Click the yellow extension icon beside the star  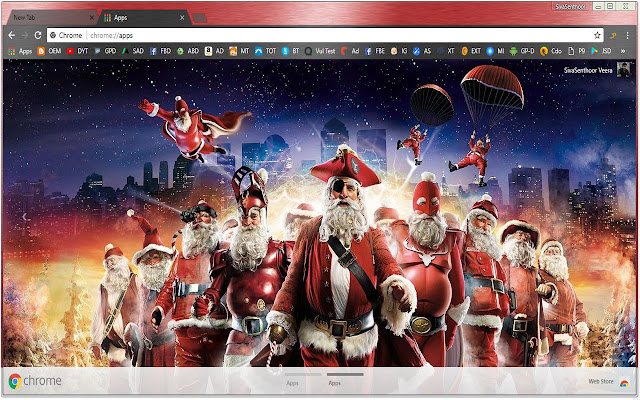point(613,36)
